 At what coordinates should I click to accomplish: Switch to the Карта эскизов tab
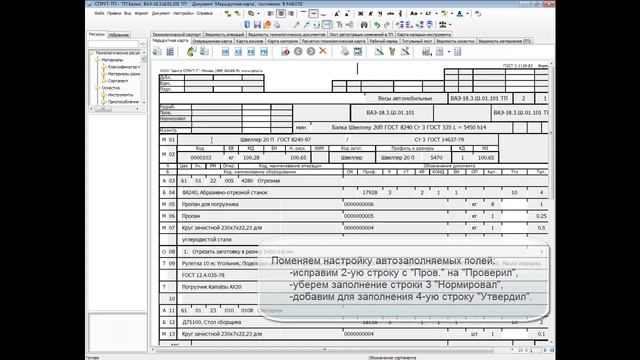click(x=249, y=41)
